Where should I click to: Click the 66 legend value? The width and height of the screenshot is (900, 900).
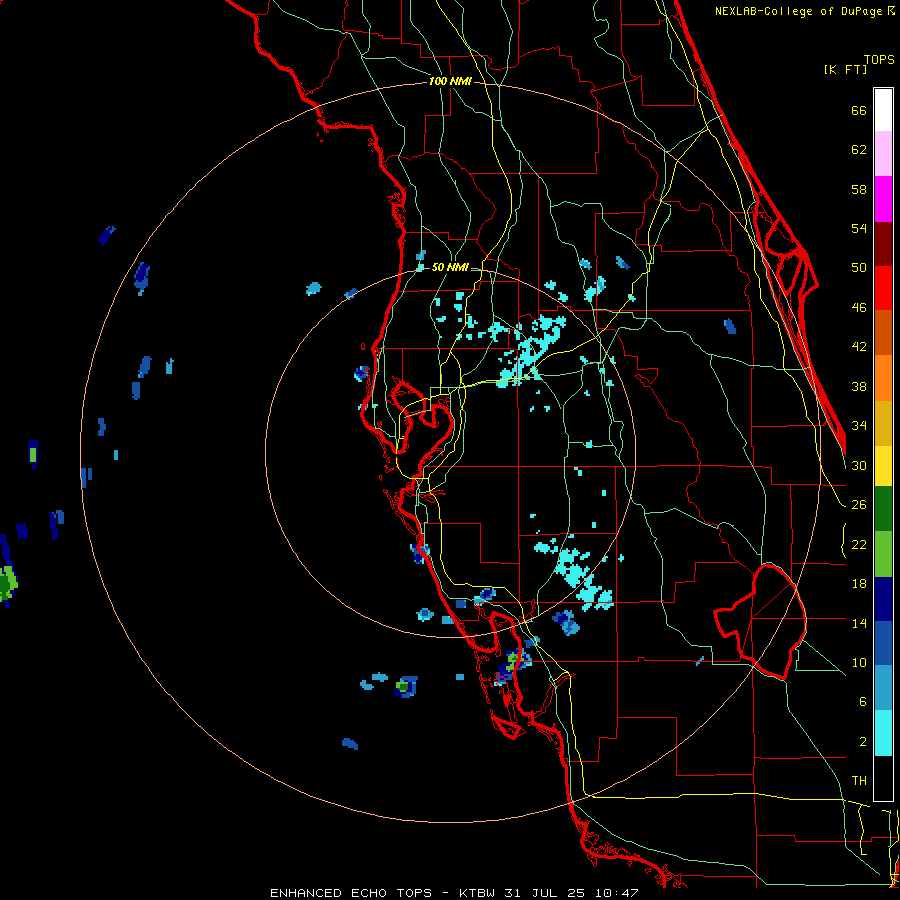click(859, 110)
